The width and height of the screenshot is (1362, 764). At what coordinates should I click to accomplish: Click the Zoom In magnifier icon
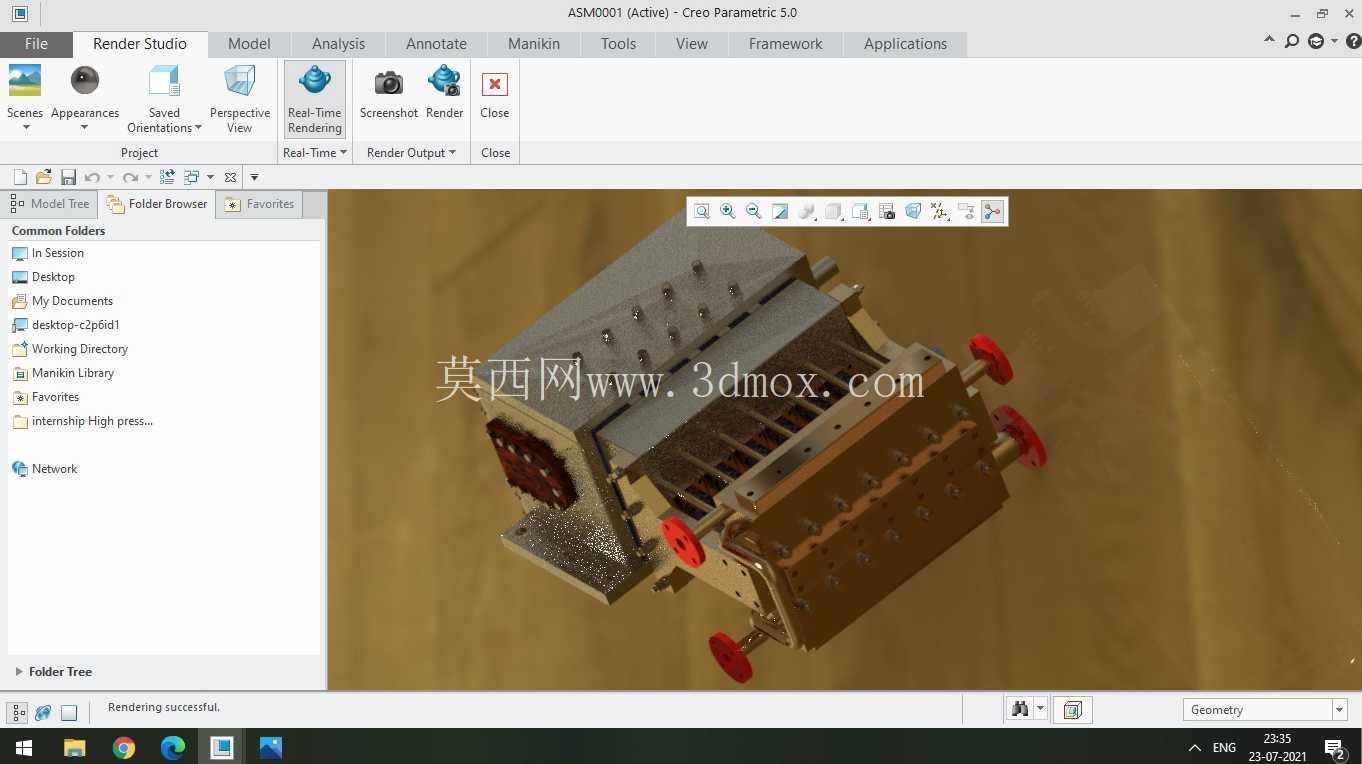(x=728, y=211)
